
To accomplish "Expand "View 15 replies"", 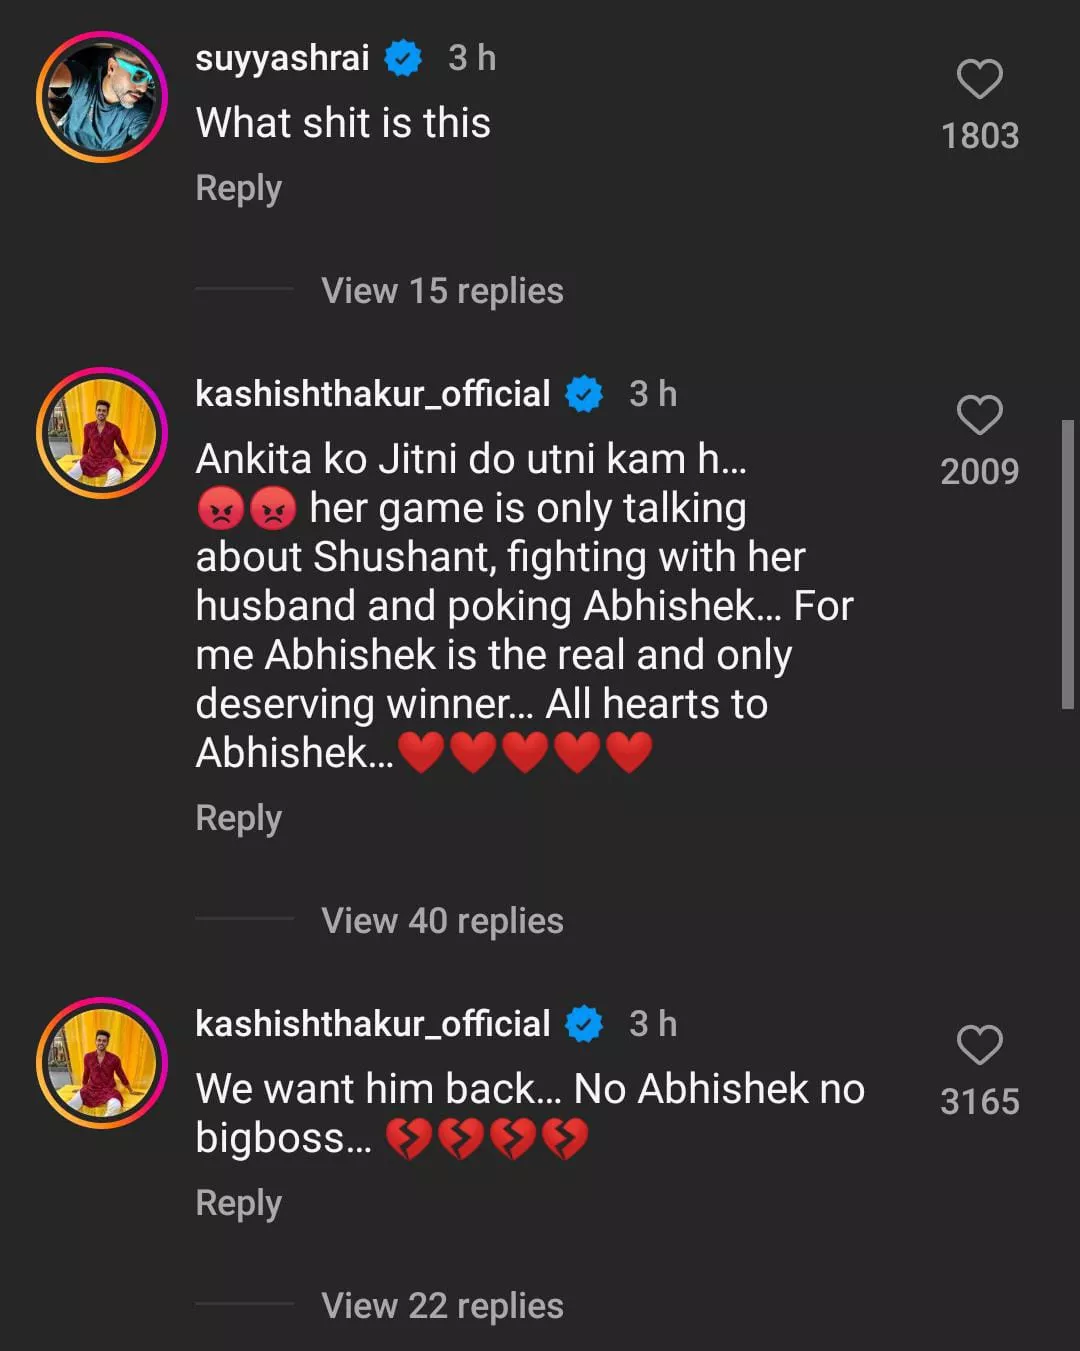I will click(442, 291).
